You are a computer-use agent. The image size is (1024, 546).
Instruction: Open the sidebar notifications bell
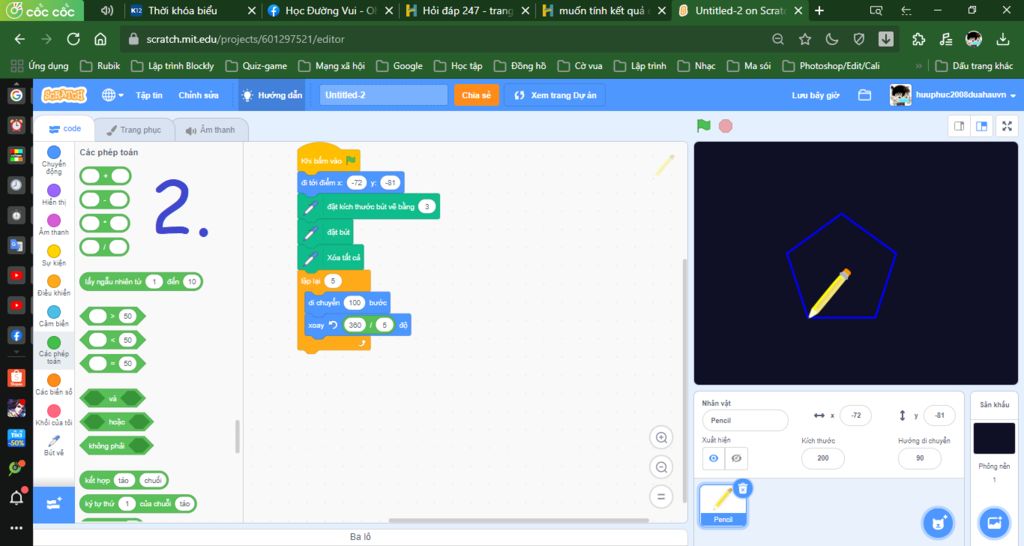[x=16, y=498]
